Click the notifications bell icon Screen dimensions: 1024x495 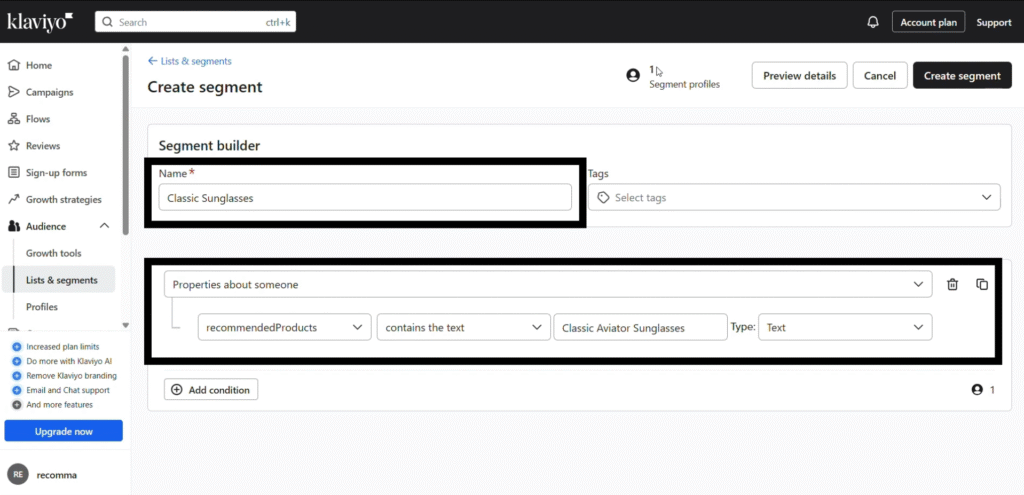(x=872, y=22)
